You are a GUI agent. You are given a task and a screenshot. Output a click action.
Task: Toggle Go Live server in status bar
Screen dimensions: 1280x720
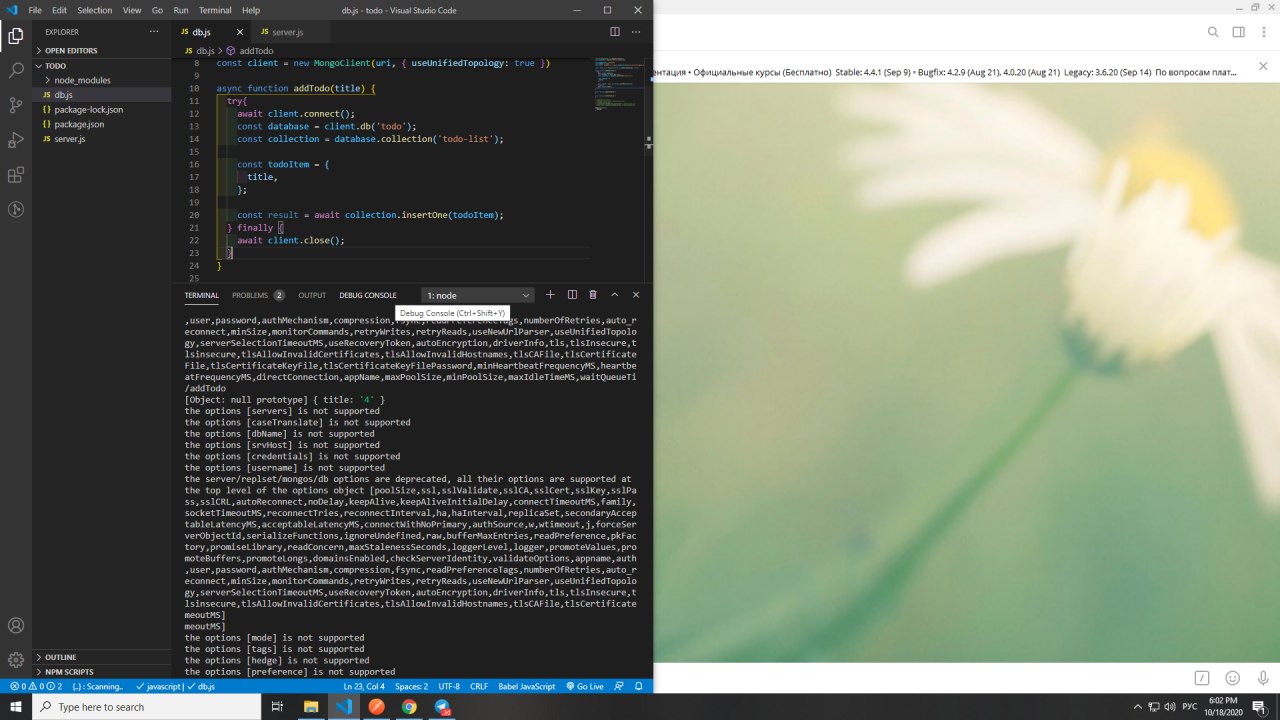[585, 687]
